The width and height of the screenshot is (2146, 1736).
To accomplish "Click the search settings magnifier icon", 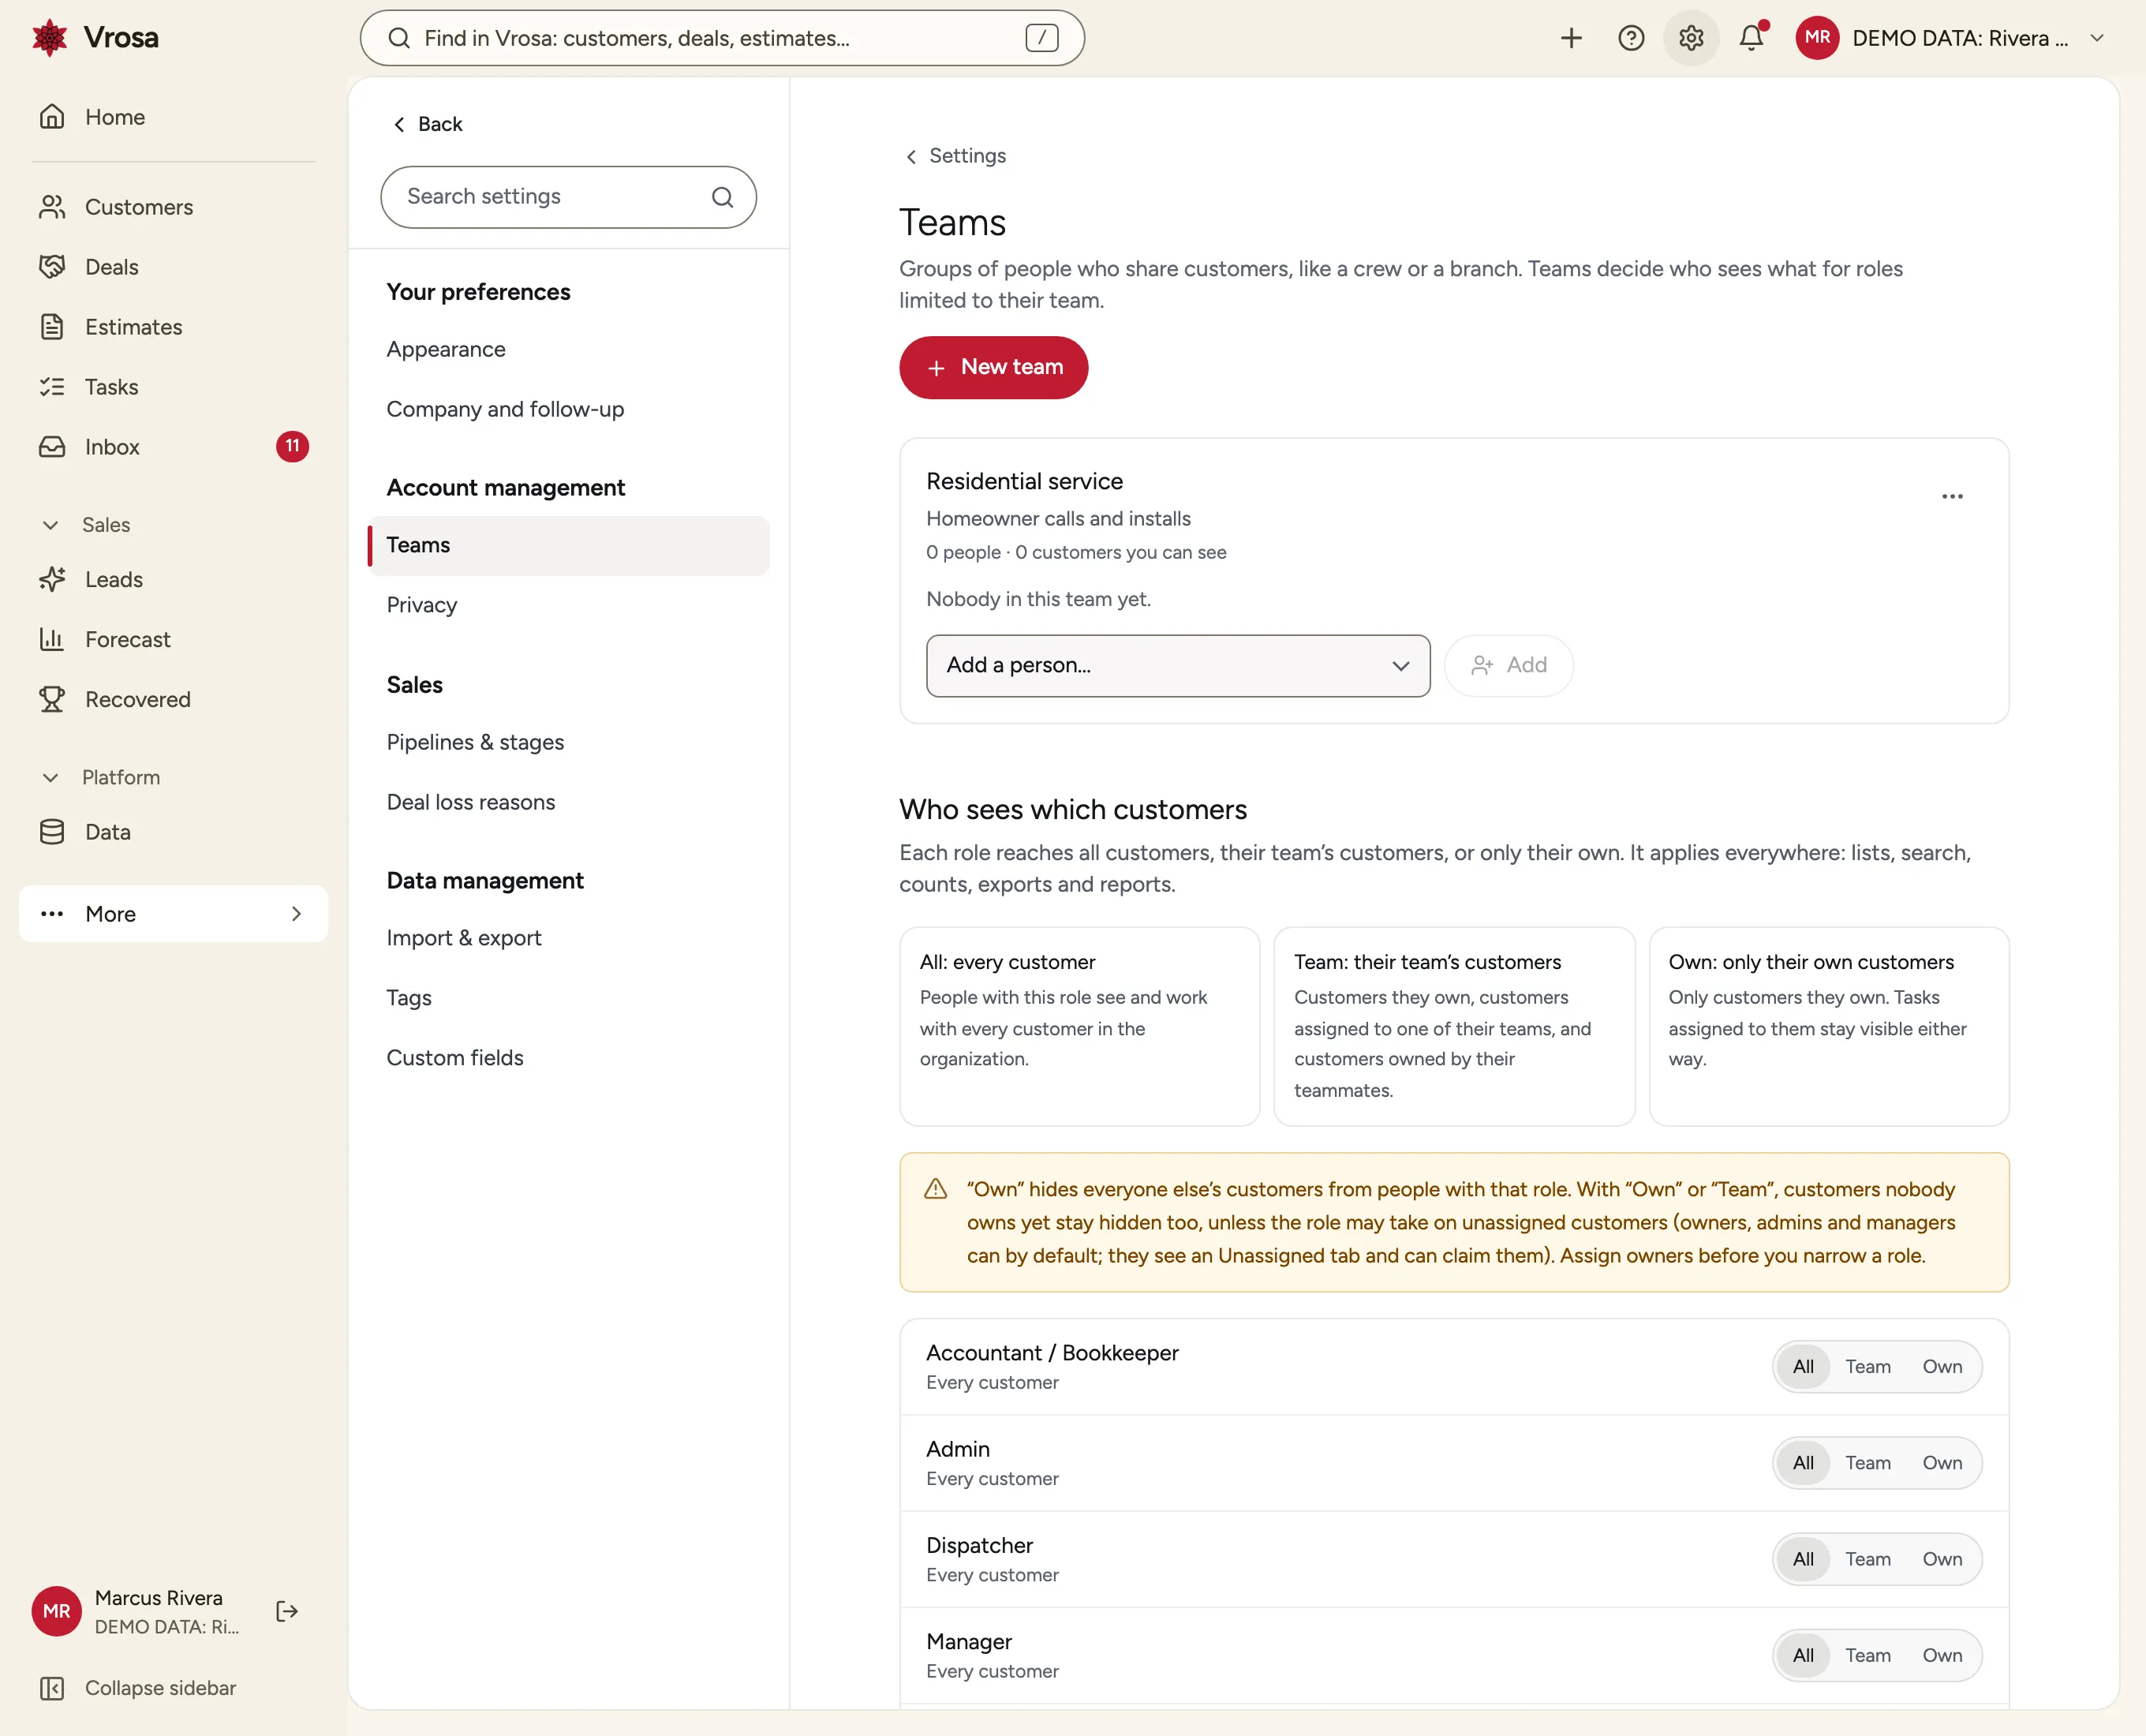I will pyautogui.click(x=722, y=197).
